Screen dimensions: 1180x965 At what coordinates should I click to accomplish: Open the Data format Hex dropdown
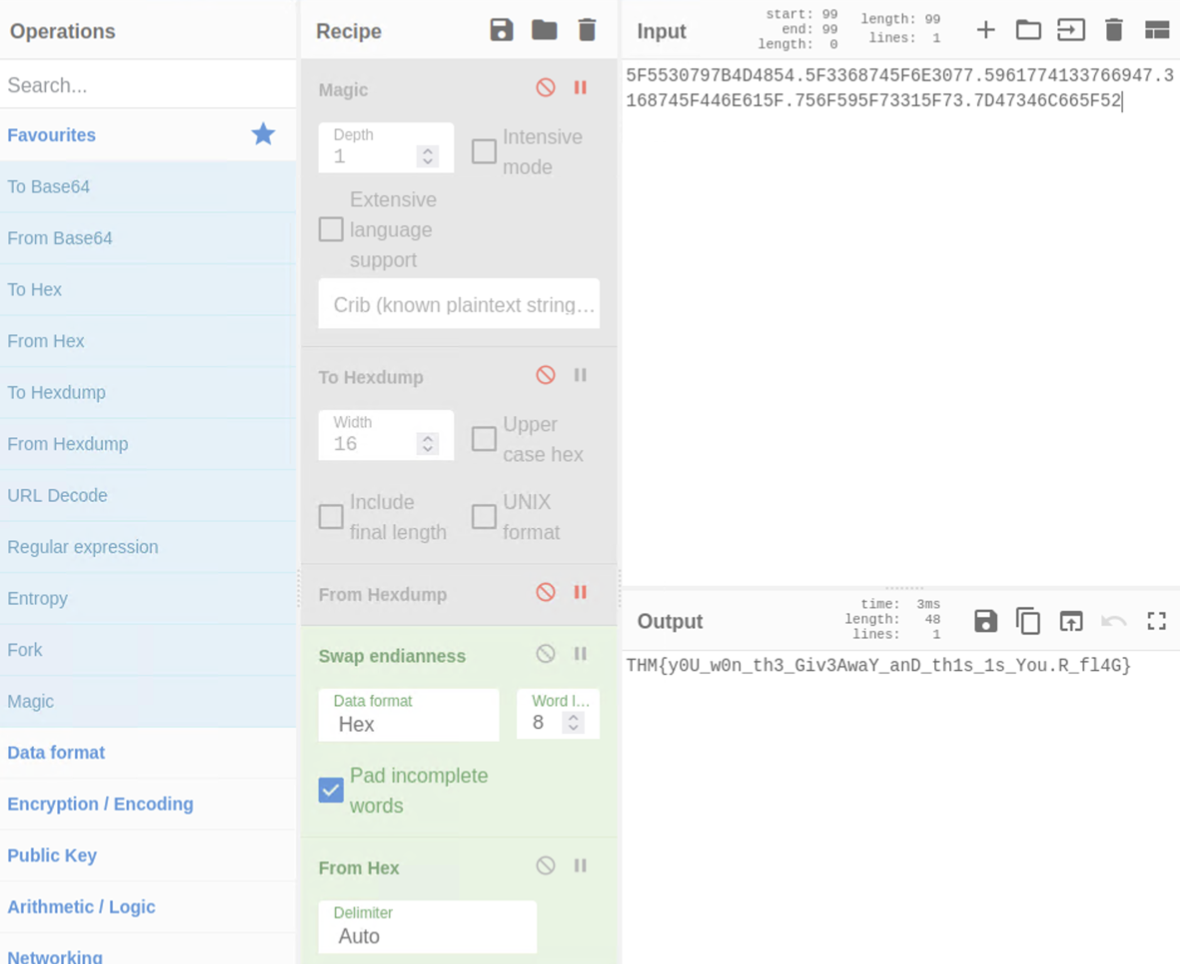[x=408, y=715]
